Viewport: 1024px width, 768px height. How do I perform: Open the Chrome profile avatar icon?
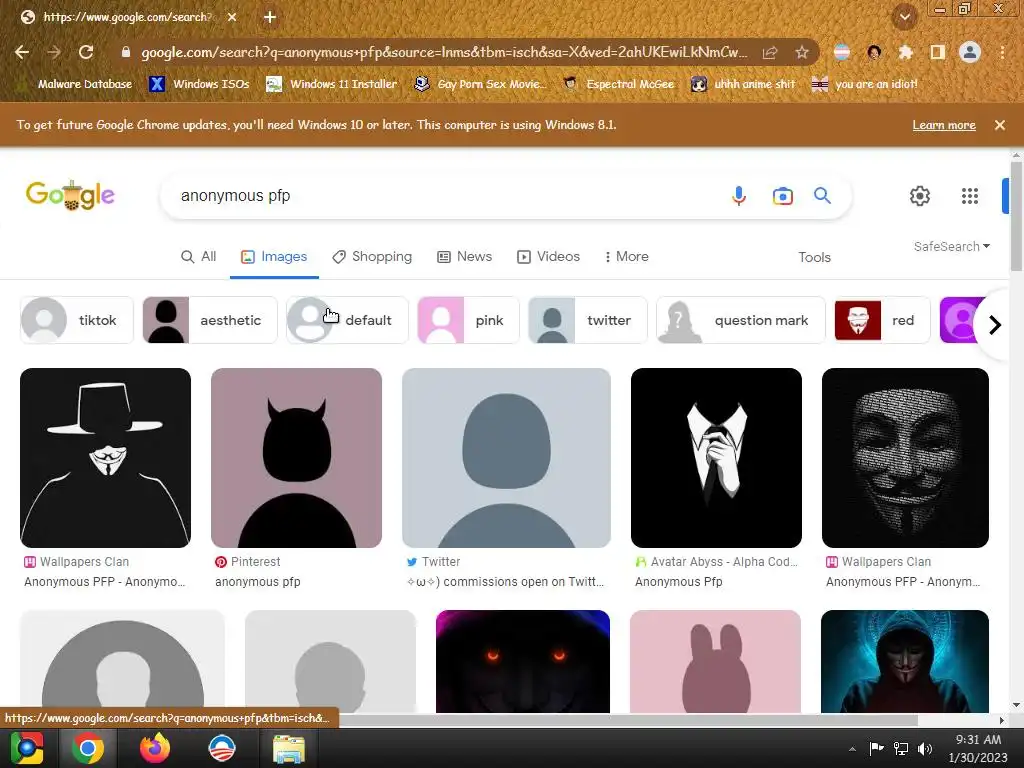pos(970,52)
